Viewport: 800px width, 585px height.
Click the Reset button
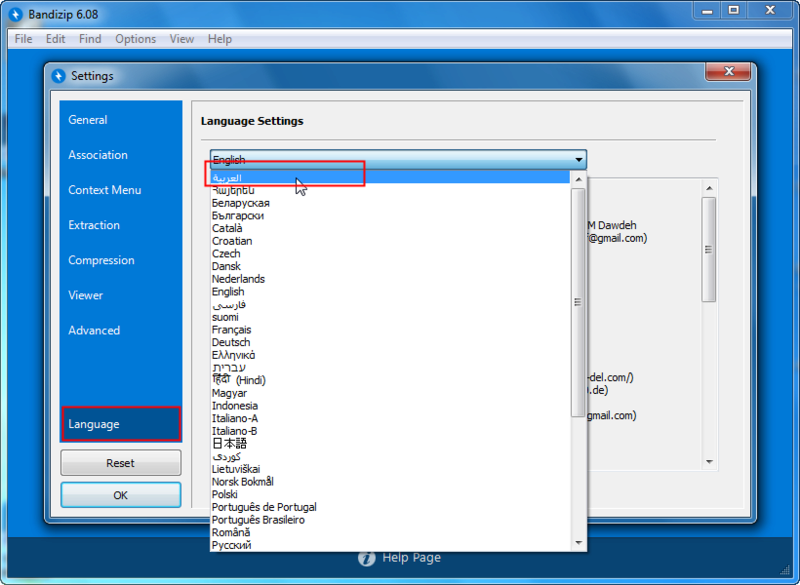(x=121, y=463)
